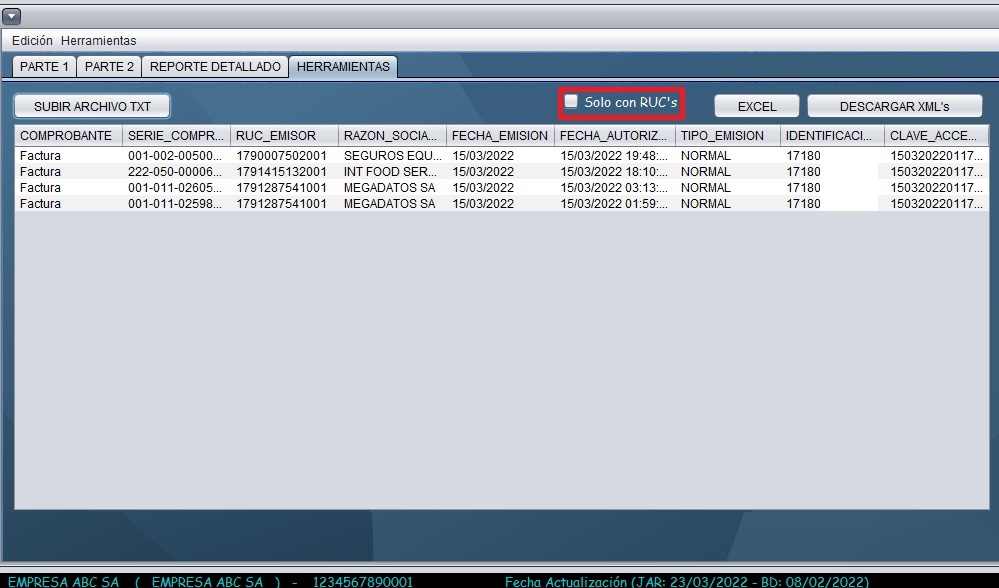Click the SUBIR ARCHIVO TXT button
The width and height of the screenshot is (999, 588).
pyautogui.click(x=92, y=106)
